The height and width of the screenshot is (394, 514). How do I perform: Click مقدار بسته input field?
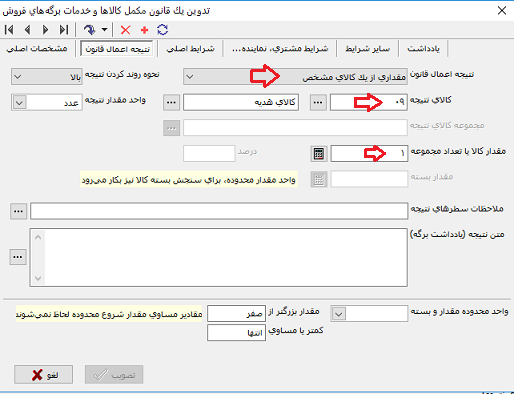369,179
